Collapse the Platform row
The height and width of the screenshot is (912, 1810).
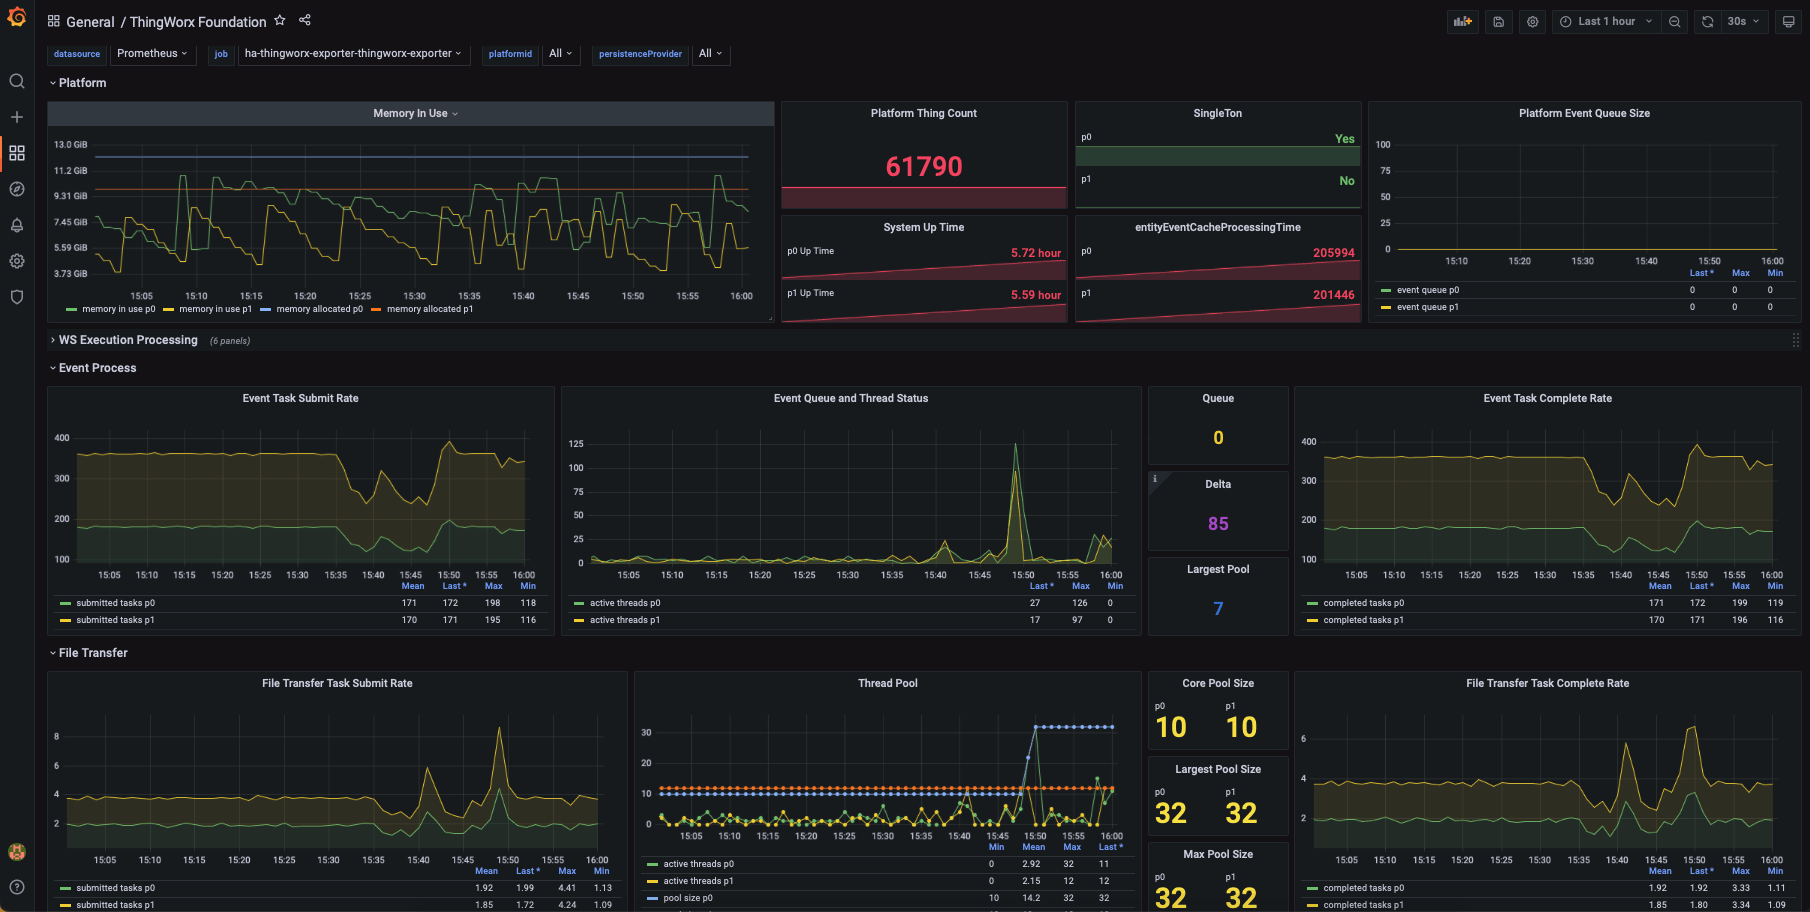pyautogui.click(x=77, y=83)
